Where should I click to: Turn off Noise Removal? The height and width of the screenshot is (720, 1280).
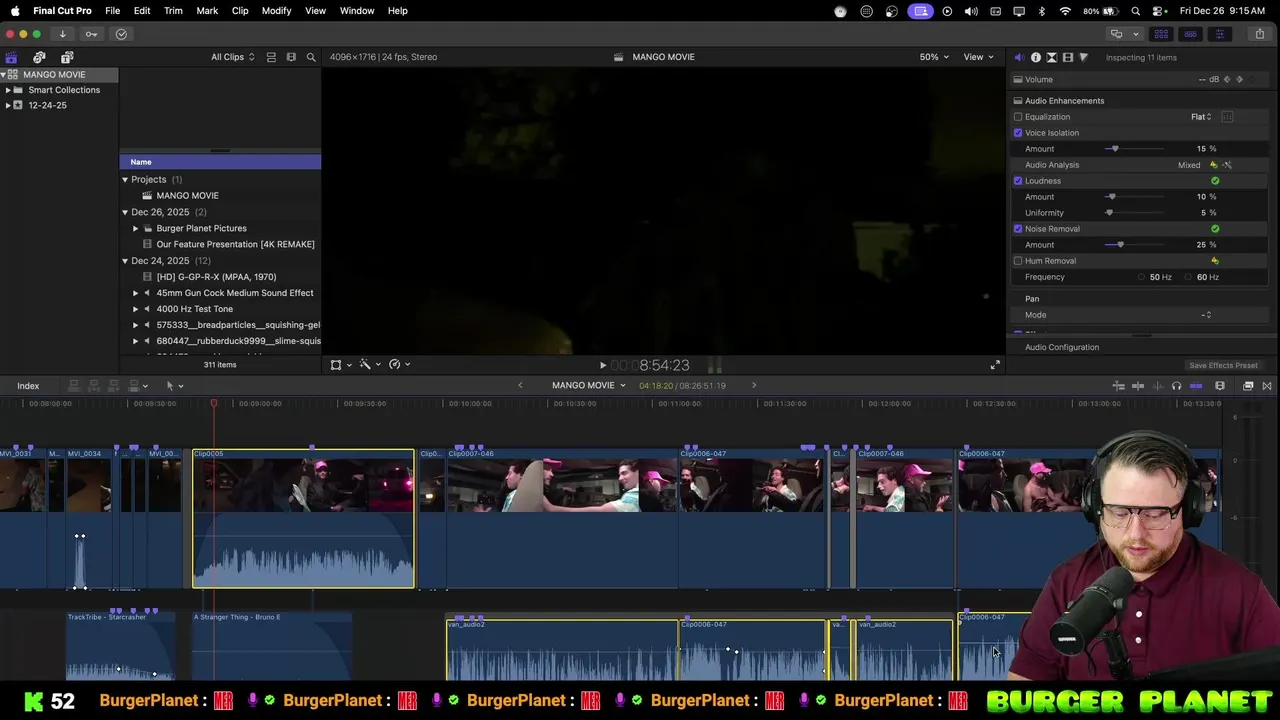(x=1018, y=229)
